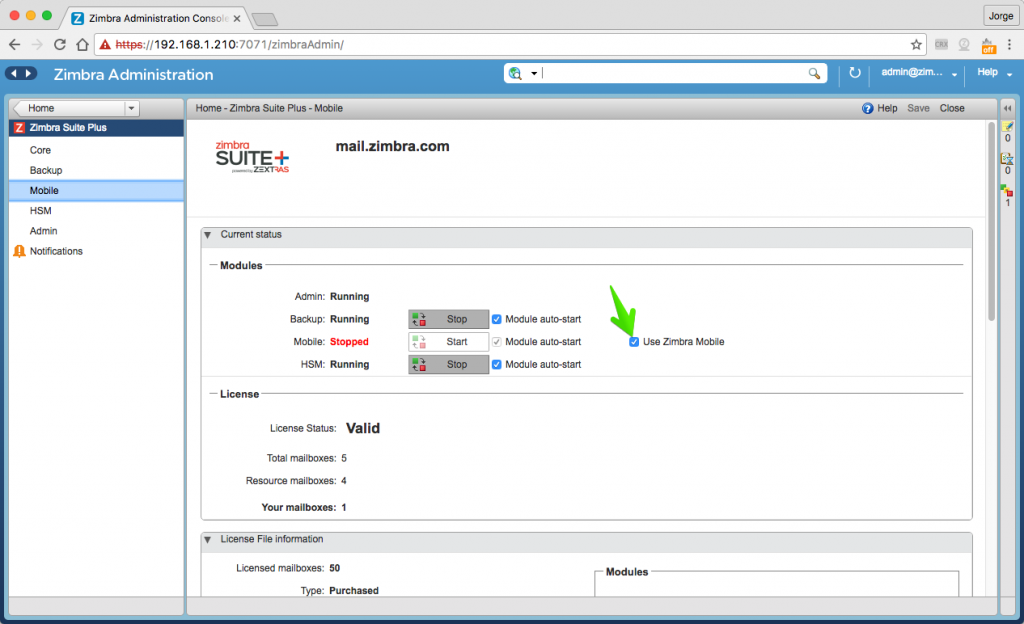Select Mobile in the sidebar
1024x624 pixels.
pyautogui.click(x=97, y=191)
